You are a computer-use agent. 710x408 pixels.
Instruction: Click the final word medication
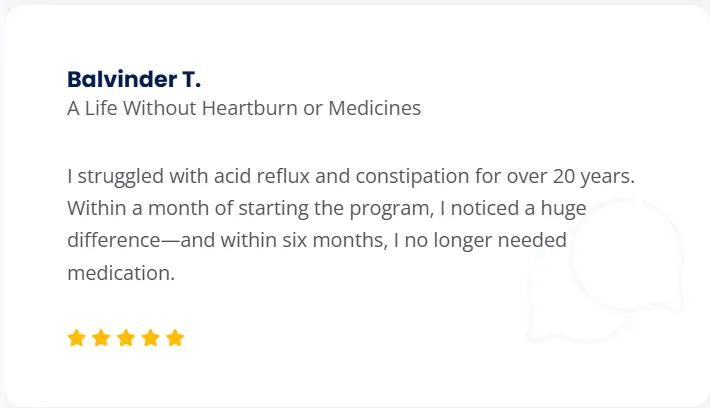pyautogui.click(x=121, y=273)
